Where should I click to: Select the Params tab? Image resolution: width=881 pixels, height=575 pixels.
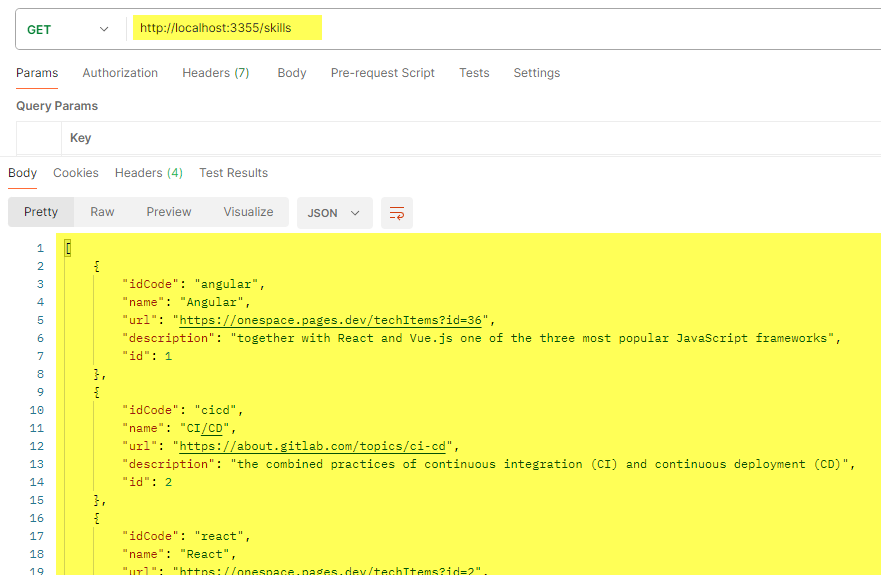click(37, 73)
